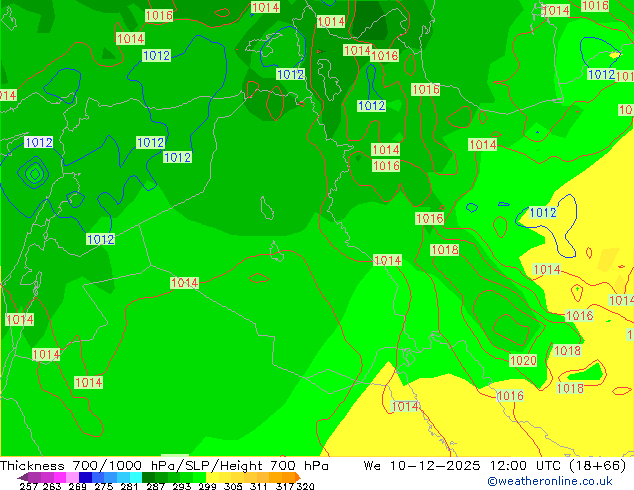Click the 1020 isobar label
Image resolution: width=634 pixels, height=490 pixels.
point(523,360)
